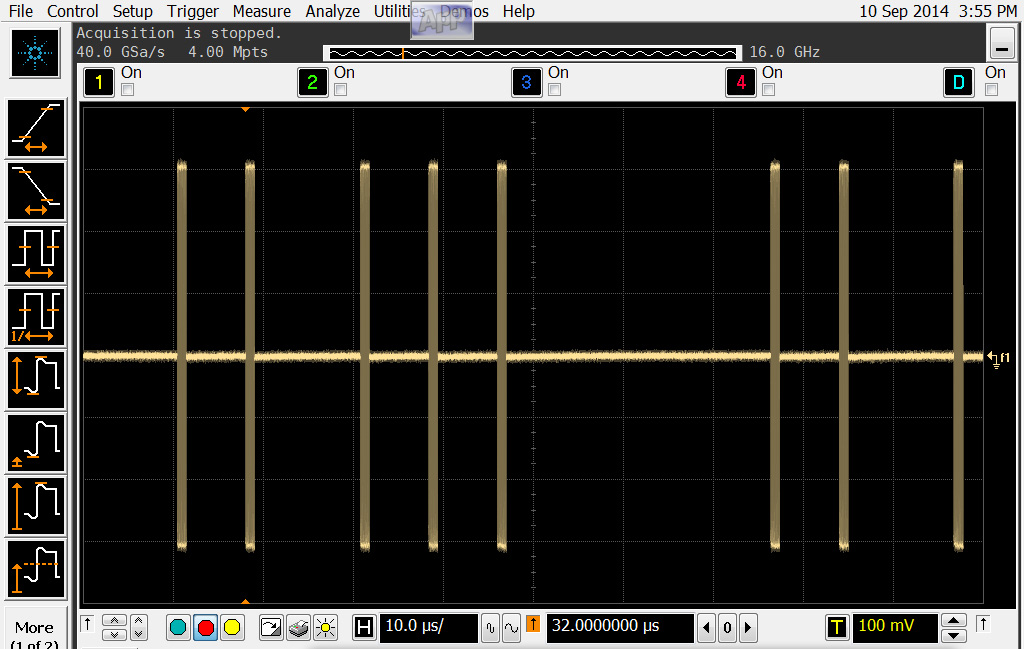Shift horizontal position left with arrow
This screenshot has width=1024, height=649.
coord(706,628)
